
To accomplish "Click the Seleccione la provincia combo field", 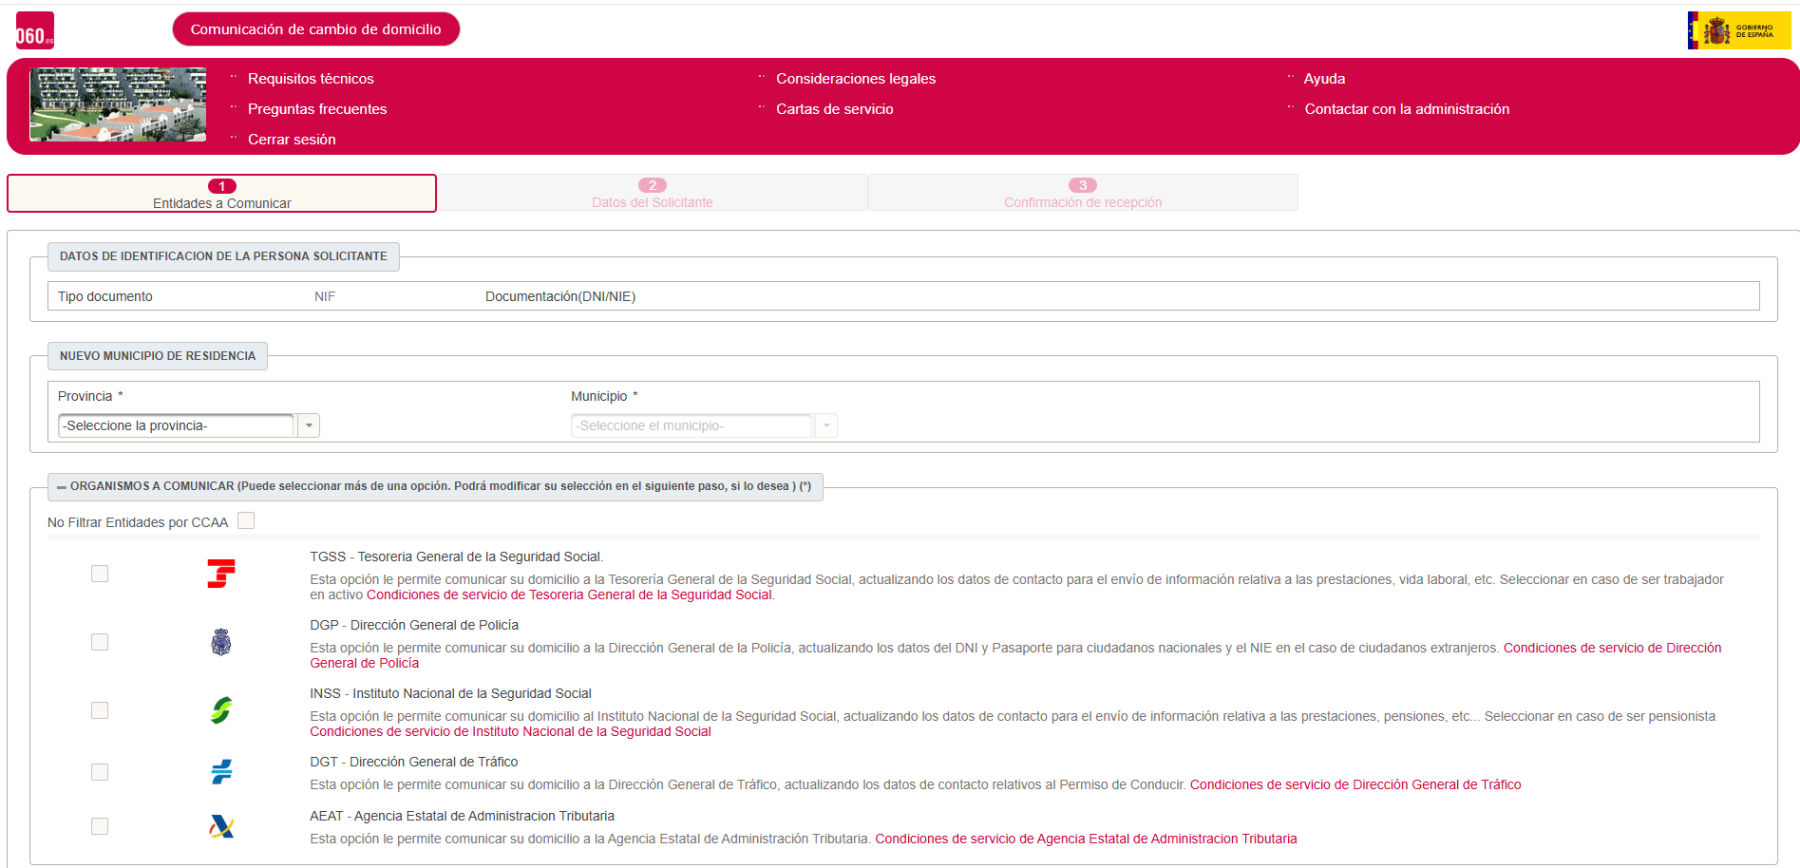I will click(x=176, y=426).
